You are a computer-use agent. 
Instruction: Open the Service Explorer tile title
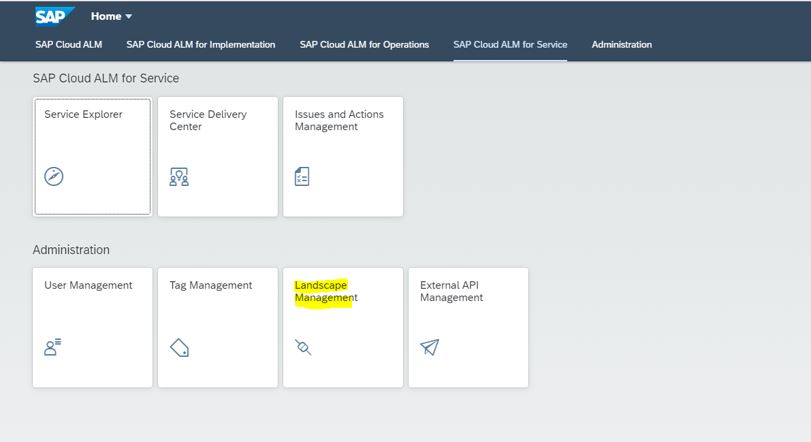pyautogui.click(x=83, y=114)
